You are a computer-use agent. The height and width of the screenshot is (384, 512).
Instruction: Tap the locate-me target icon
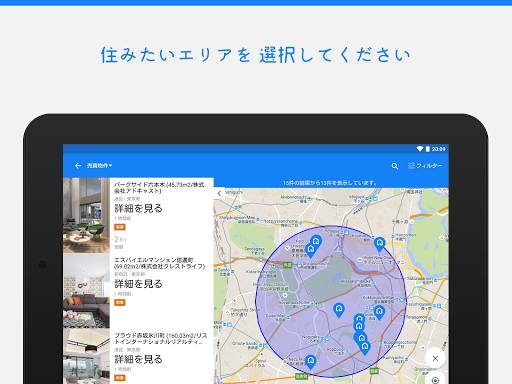tap(435, 380)
